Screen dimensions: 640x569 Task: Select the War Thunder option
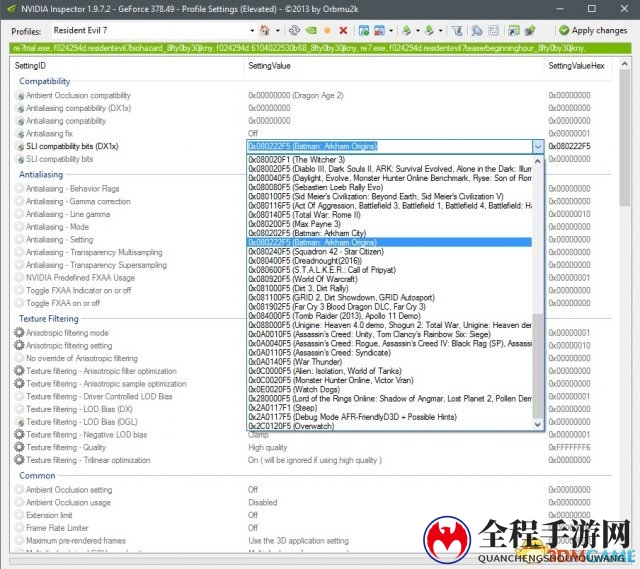pyautogui.click(x=389, y=362)
